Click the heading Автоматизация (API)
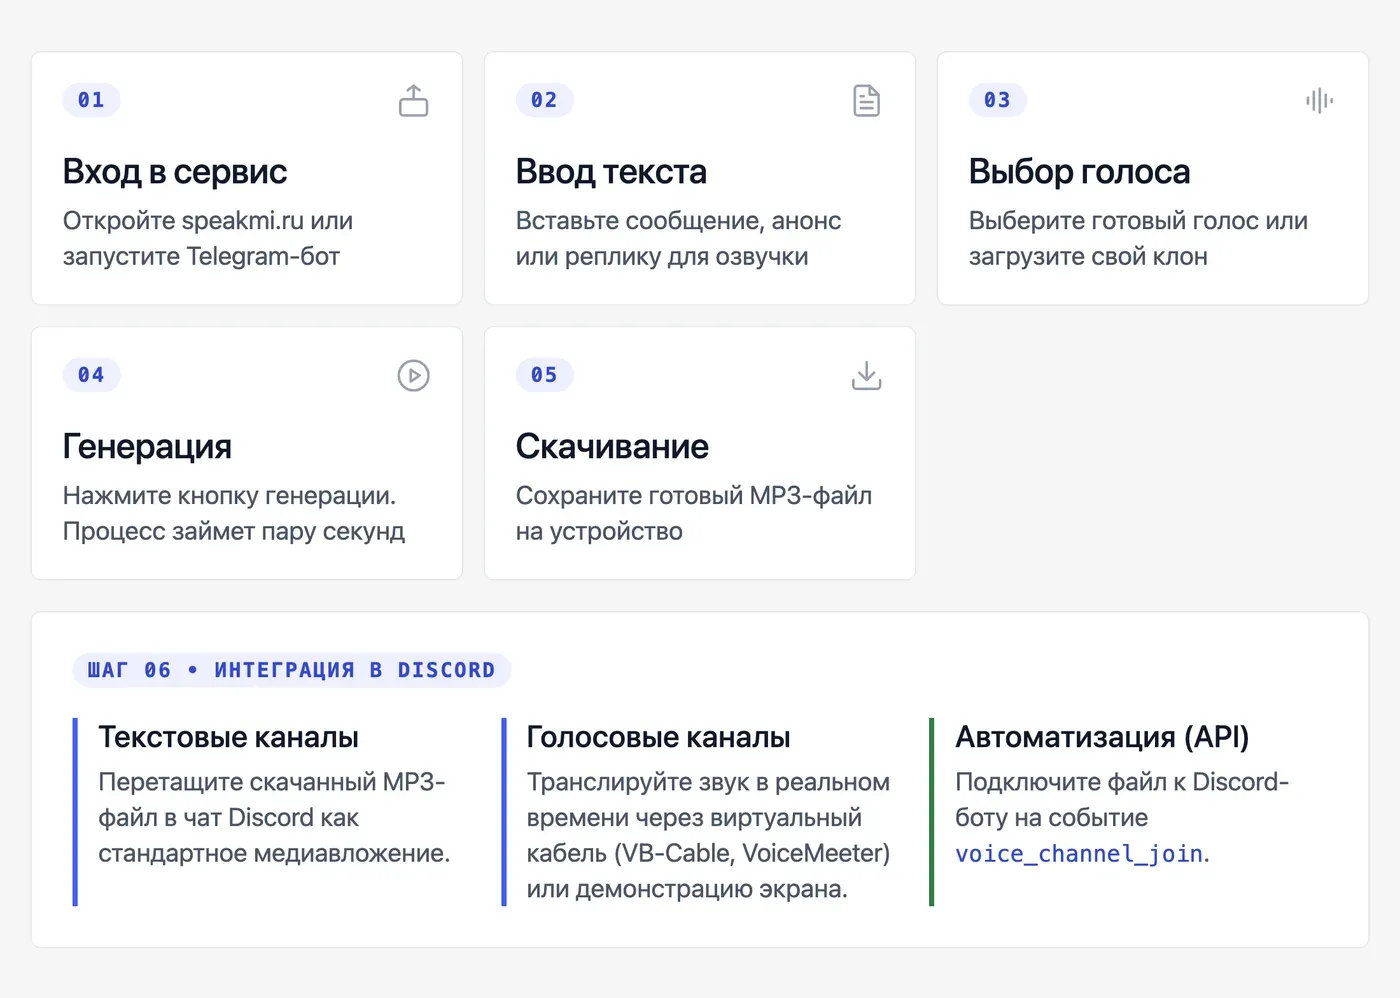This screenshot has height=998, width=1400. click(x=1102, y=738)
